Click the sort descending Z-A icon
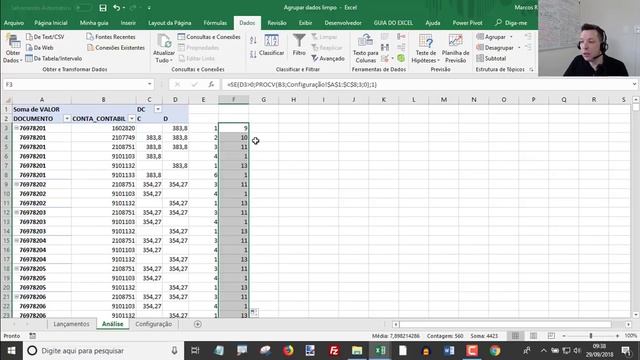The image size is (640, 360). (x=253, y=54)
